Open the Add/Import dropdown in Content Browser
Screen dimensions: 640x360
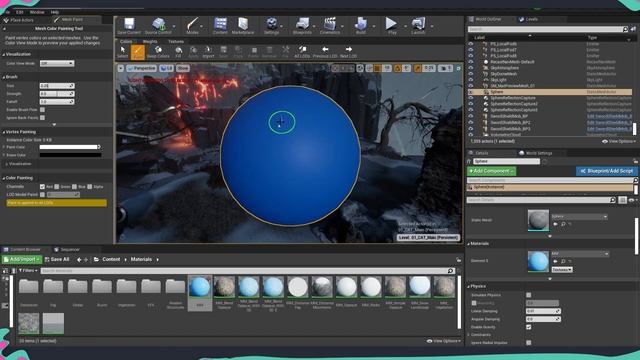(x=22, y=260)
